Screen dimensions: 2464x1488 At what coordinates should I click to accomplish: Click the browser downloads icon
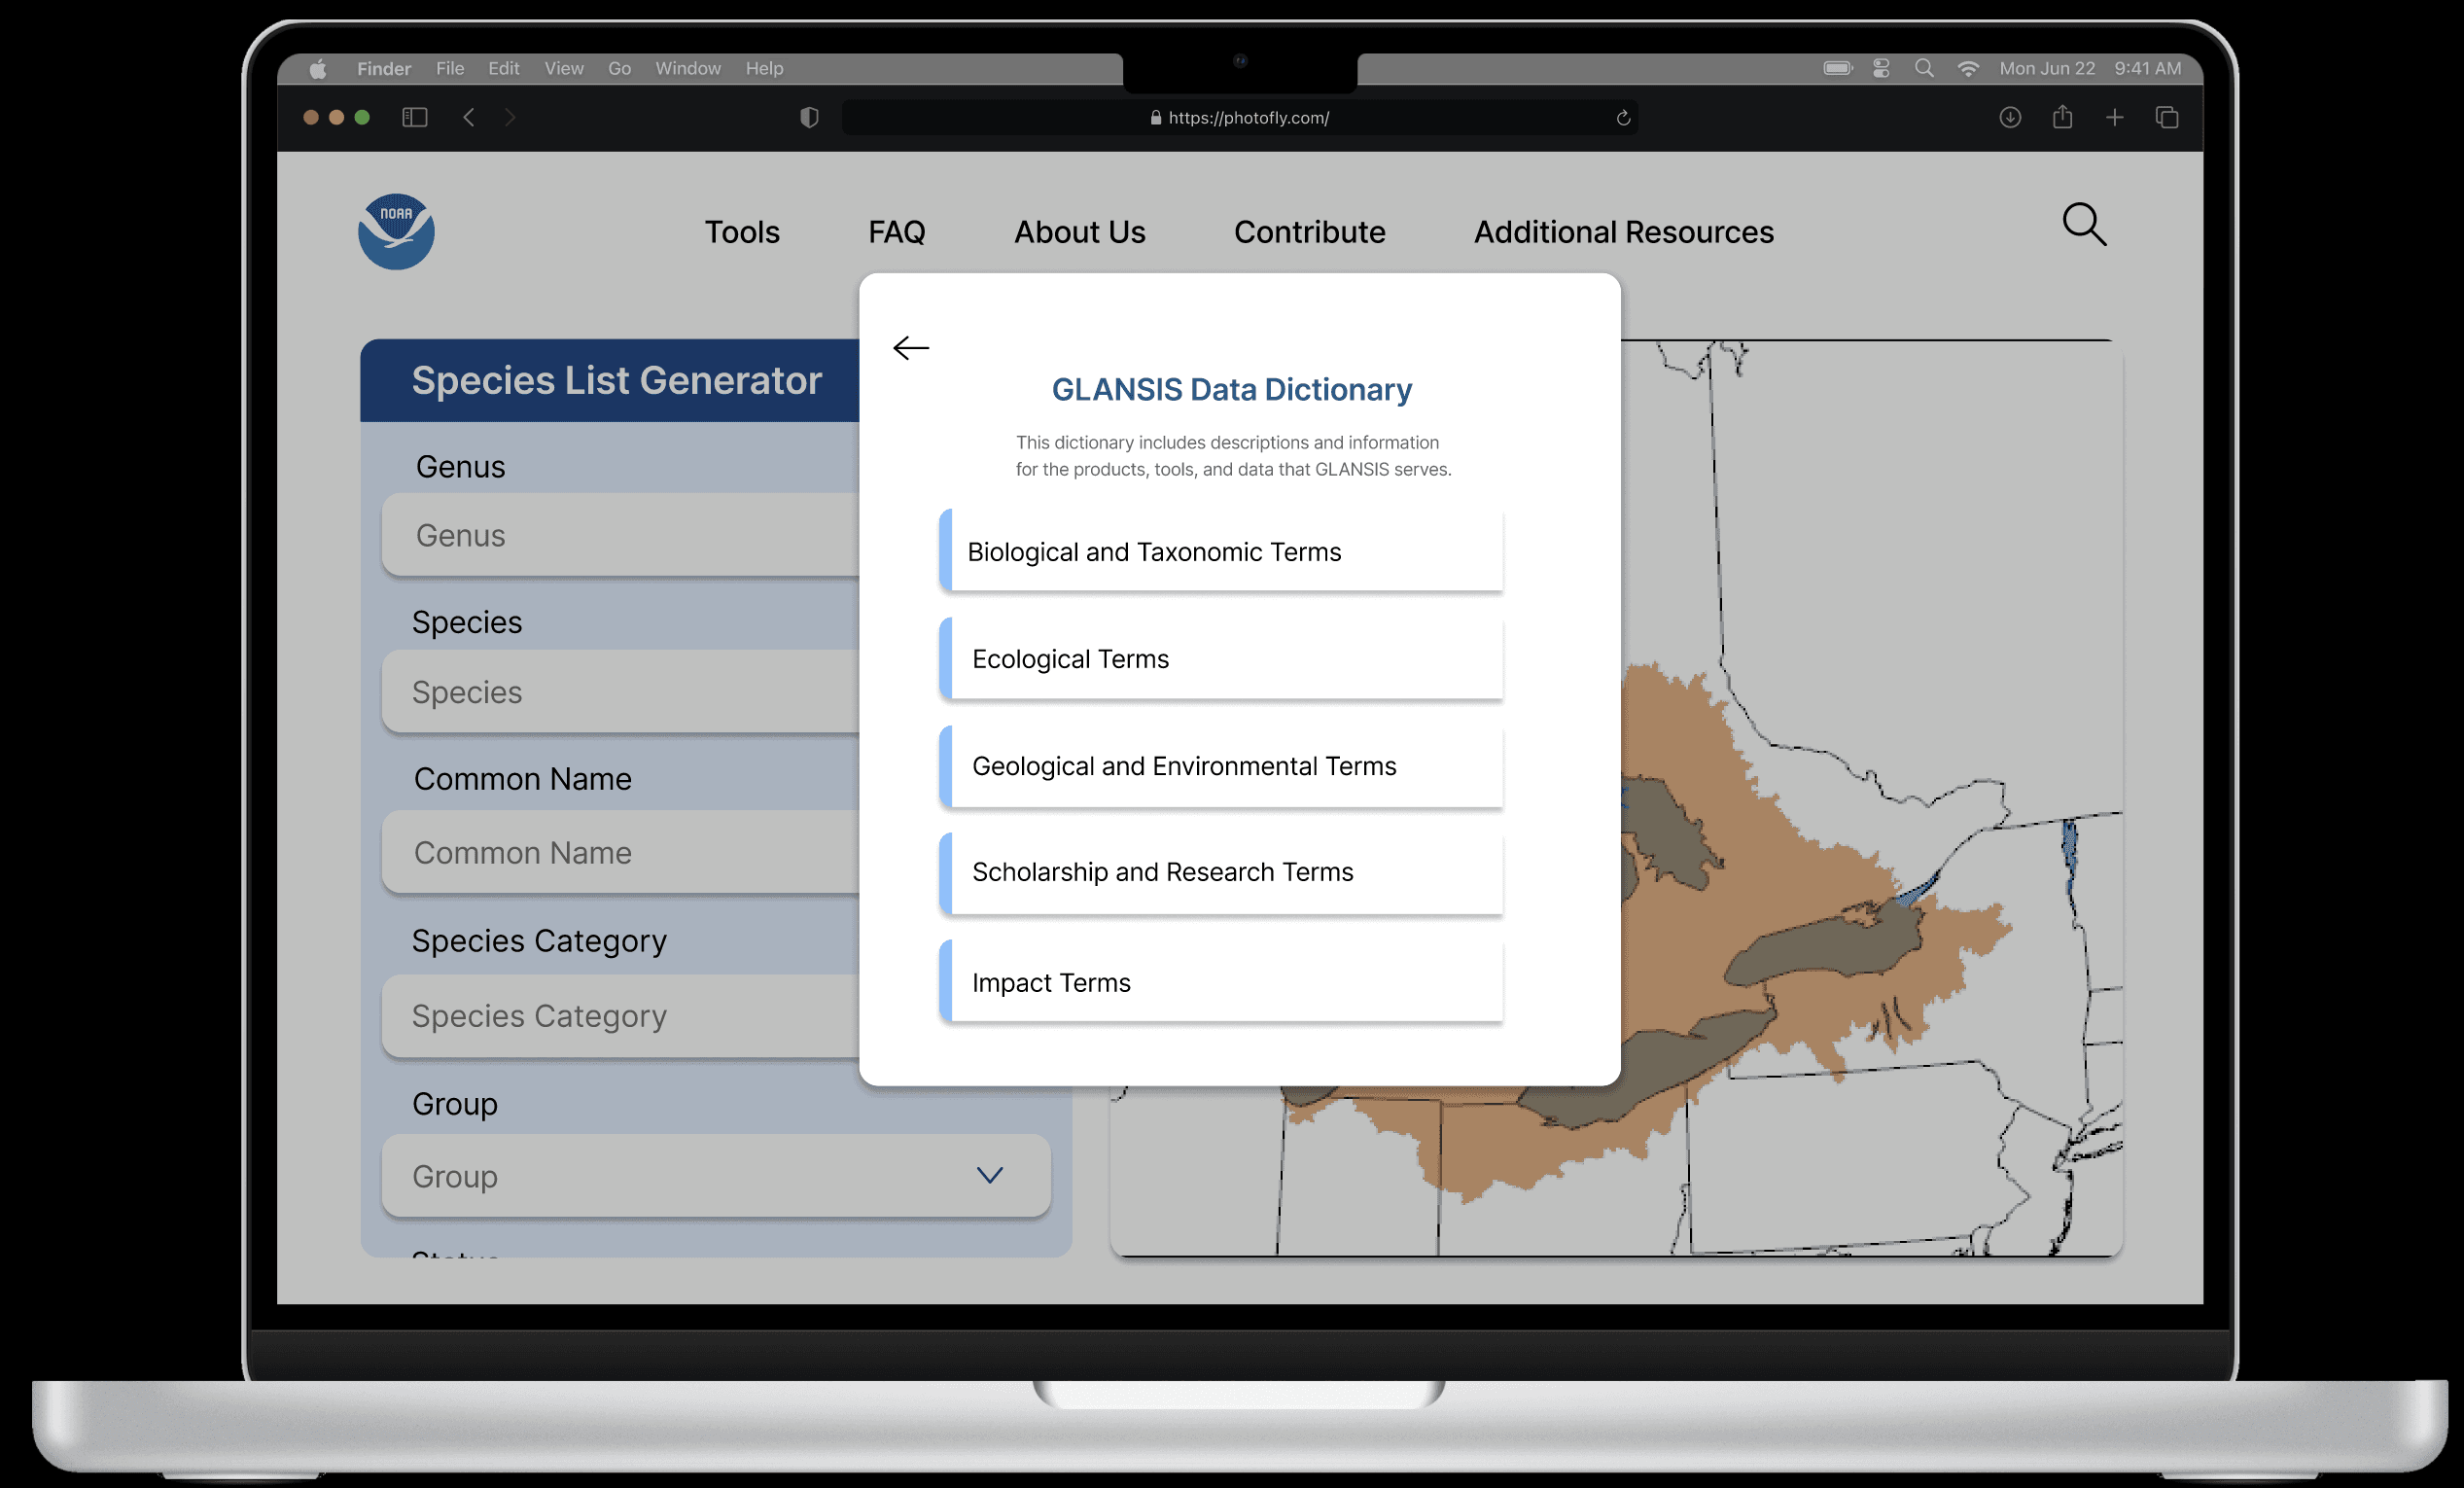2010,118
